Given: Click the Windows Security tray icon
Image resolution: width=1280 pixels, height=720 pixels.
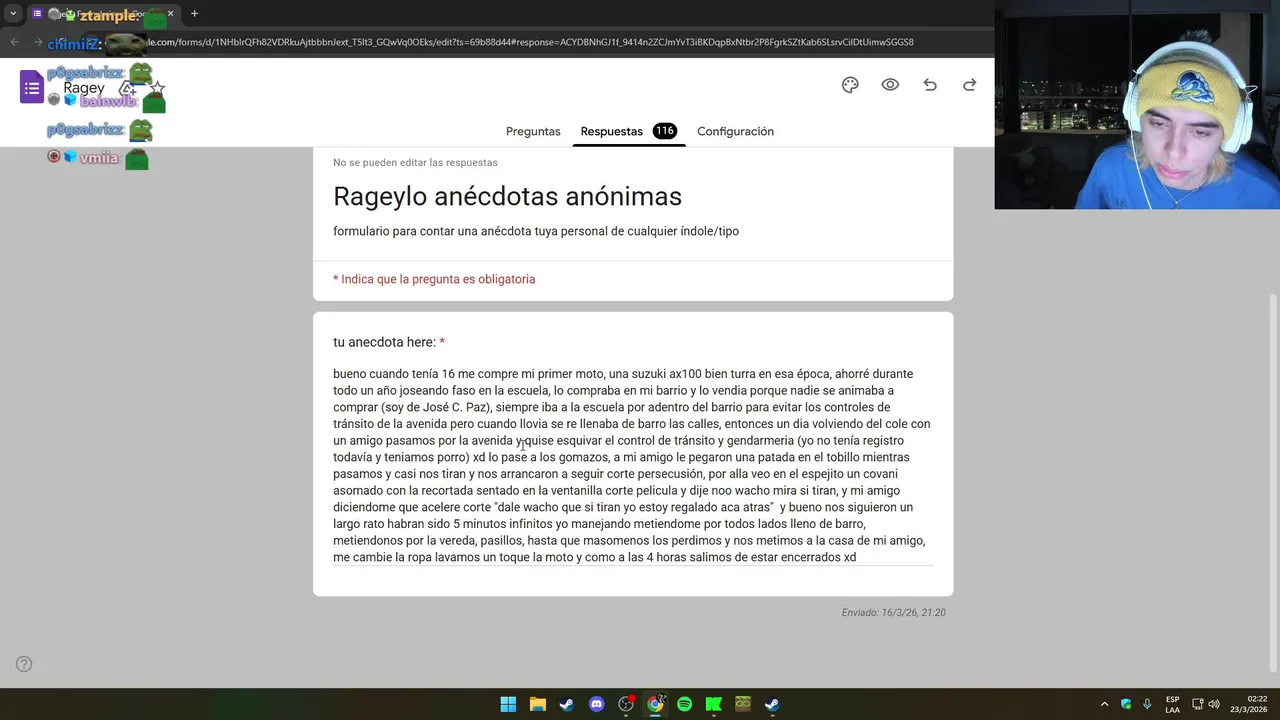Looking at the screenshot, I should tap(1126, 704).
